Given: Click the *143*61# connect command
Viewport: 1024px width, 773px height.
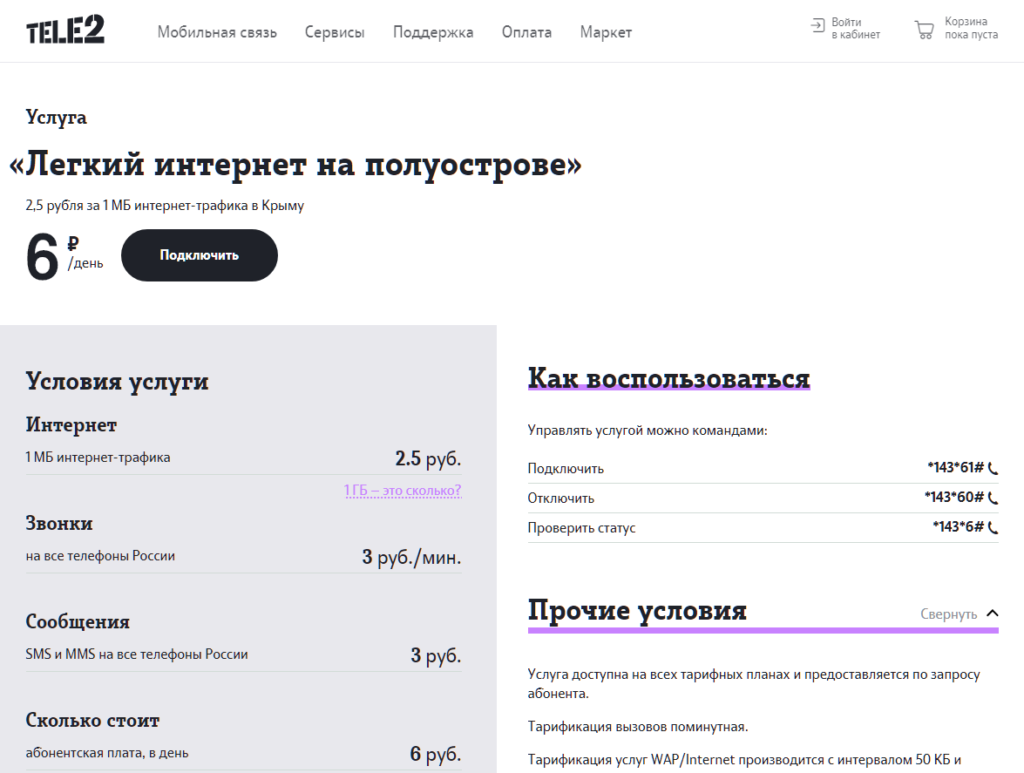Looking at the screenshot, I should tap(955, 468).
